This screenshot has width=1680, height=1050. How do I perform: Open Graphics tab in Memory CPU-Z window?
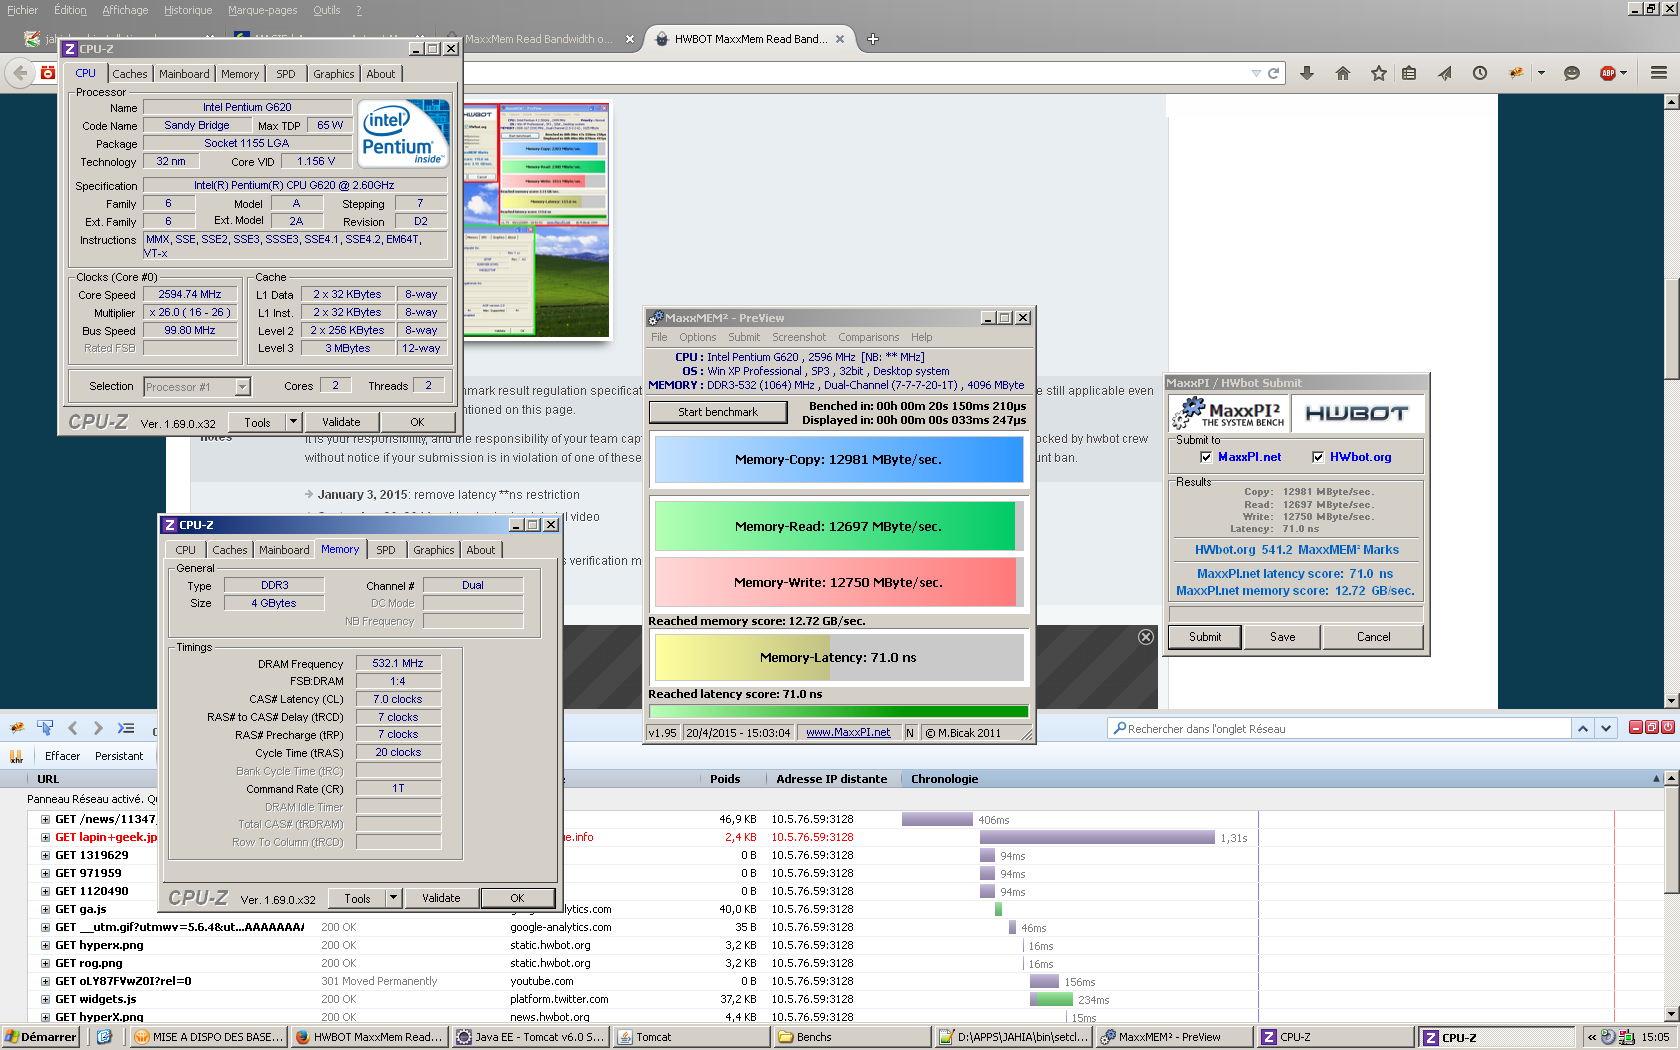click(434, 550)
